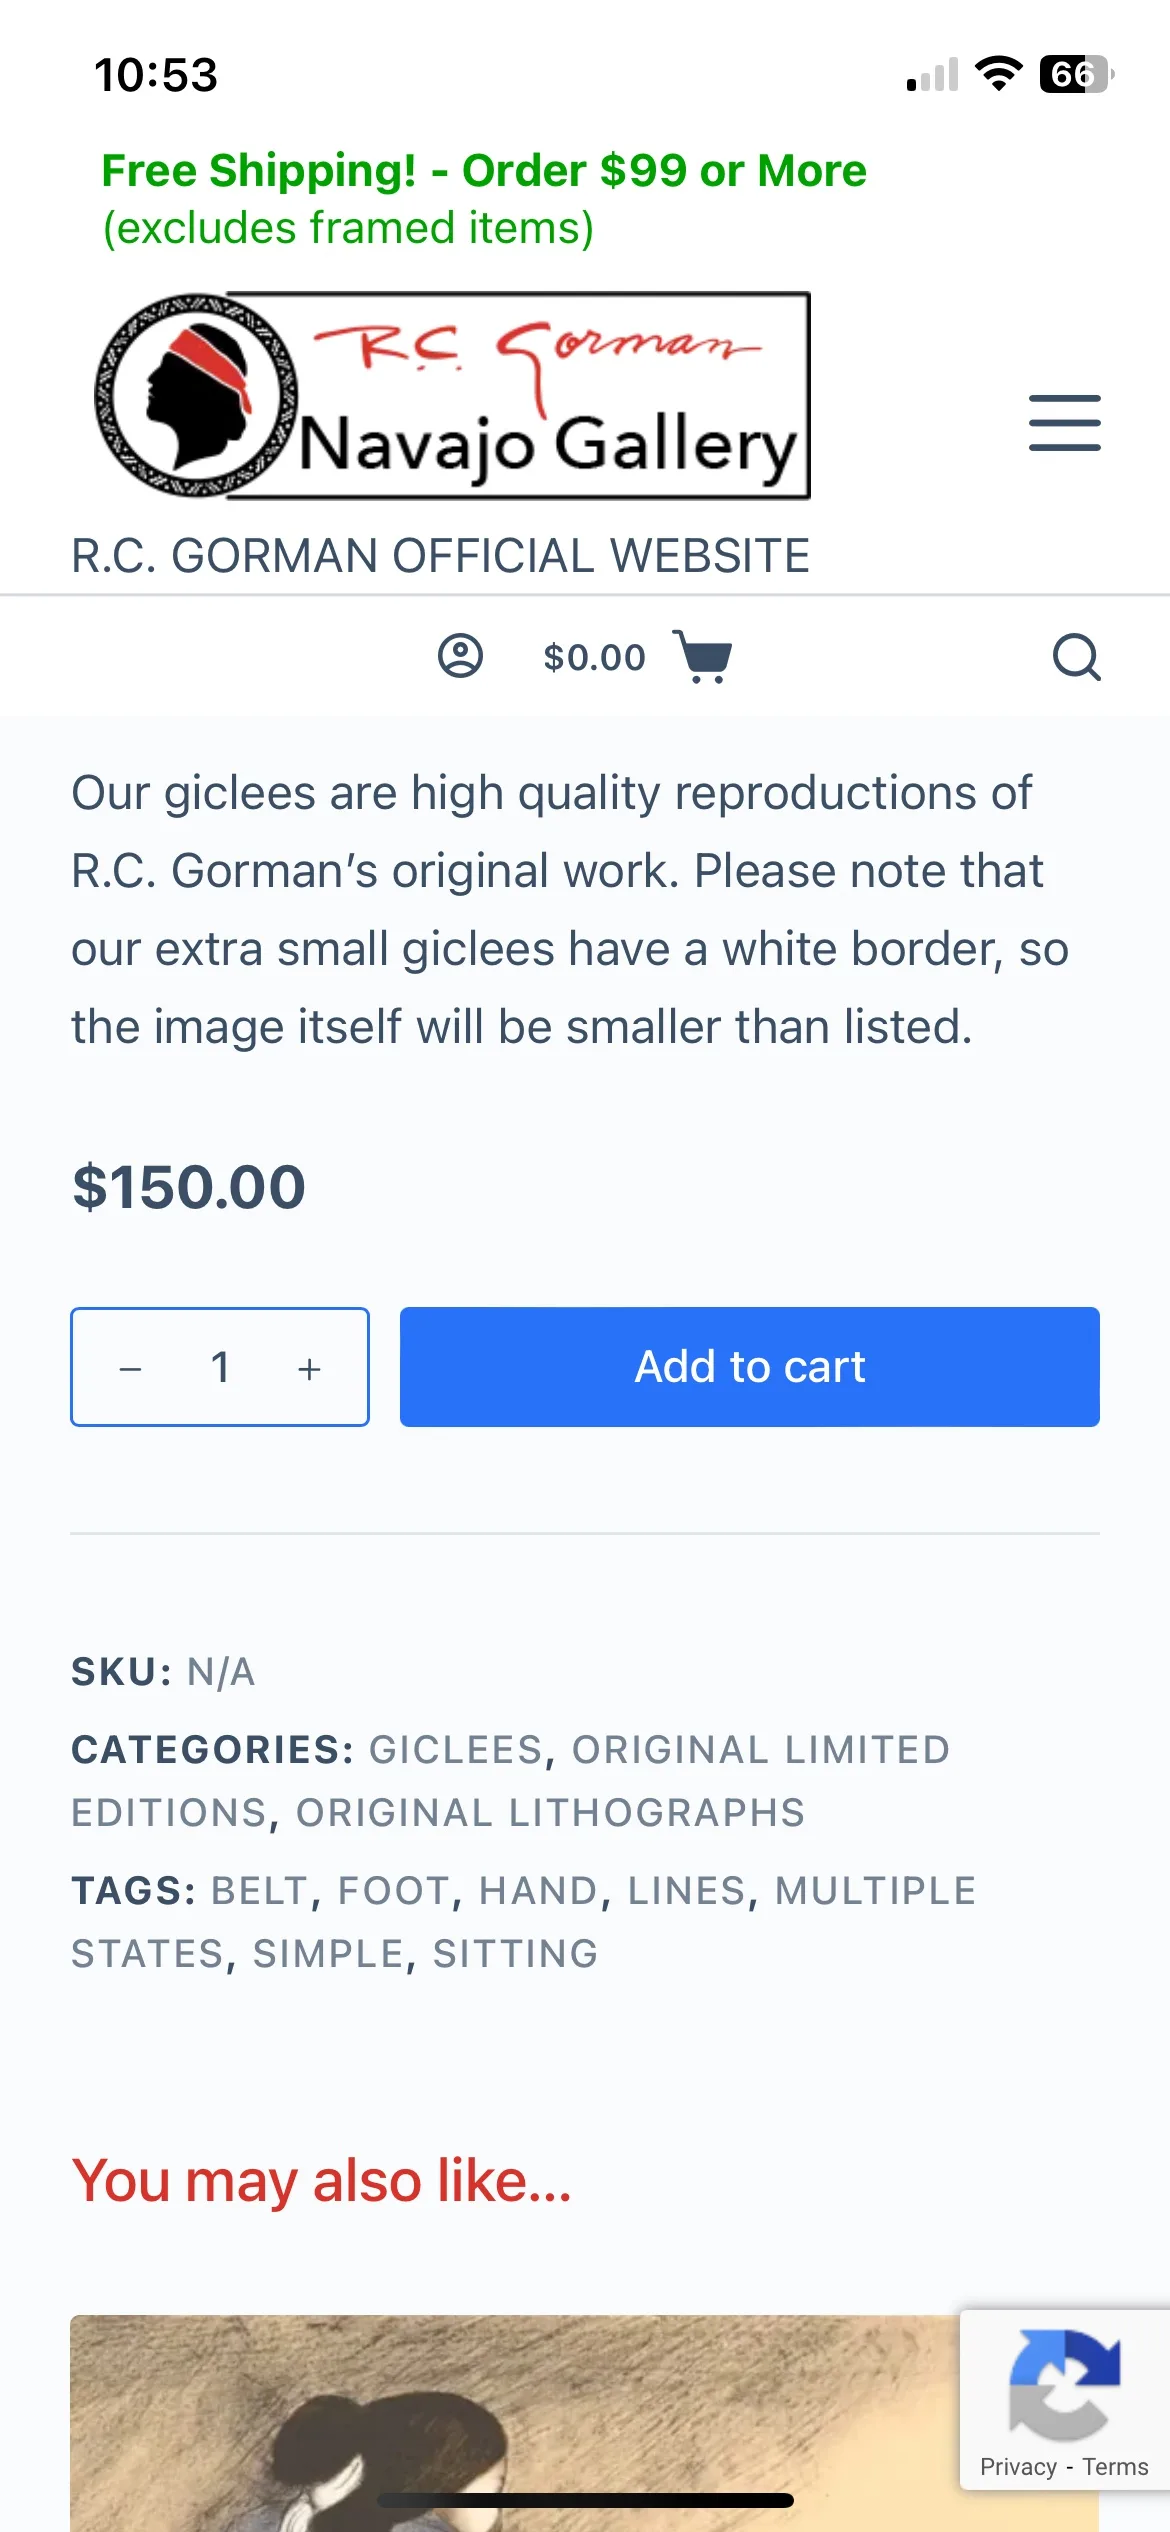Click the $0.00 cart total

click(x=593, y=656)
